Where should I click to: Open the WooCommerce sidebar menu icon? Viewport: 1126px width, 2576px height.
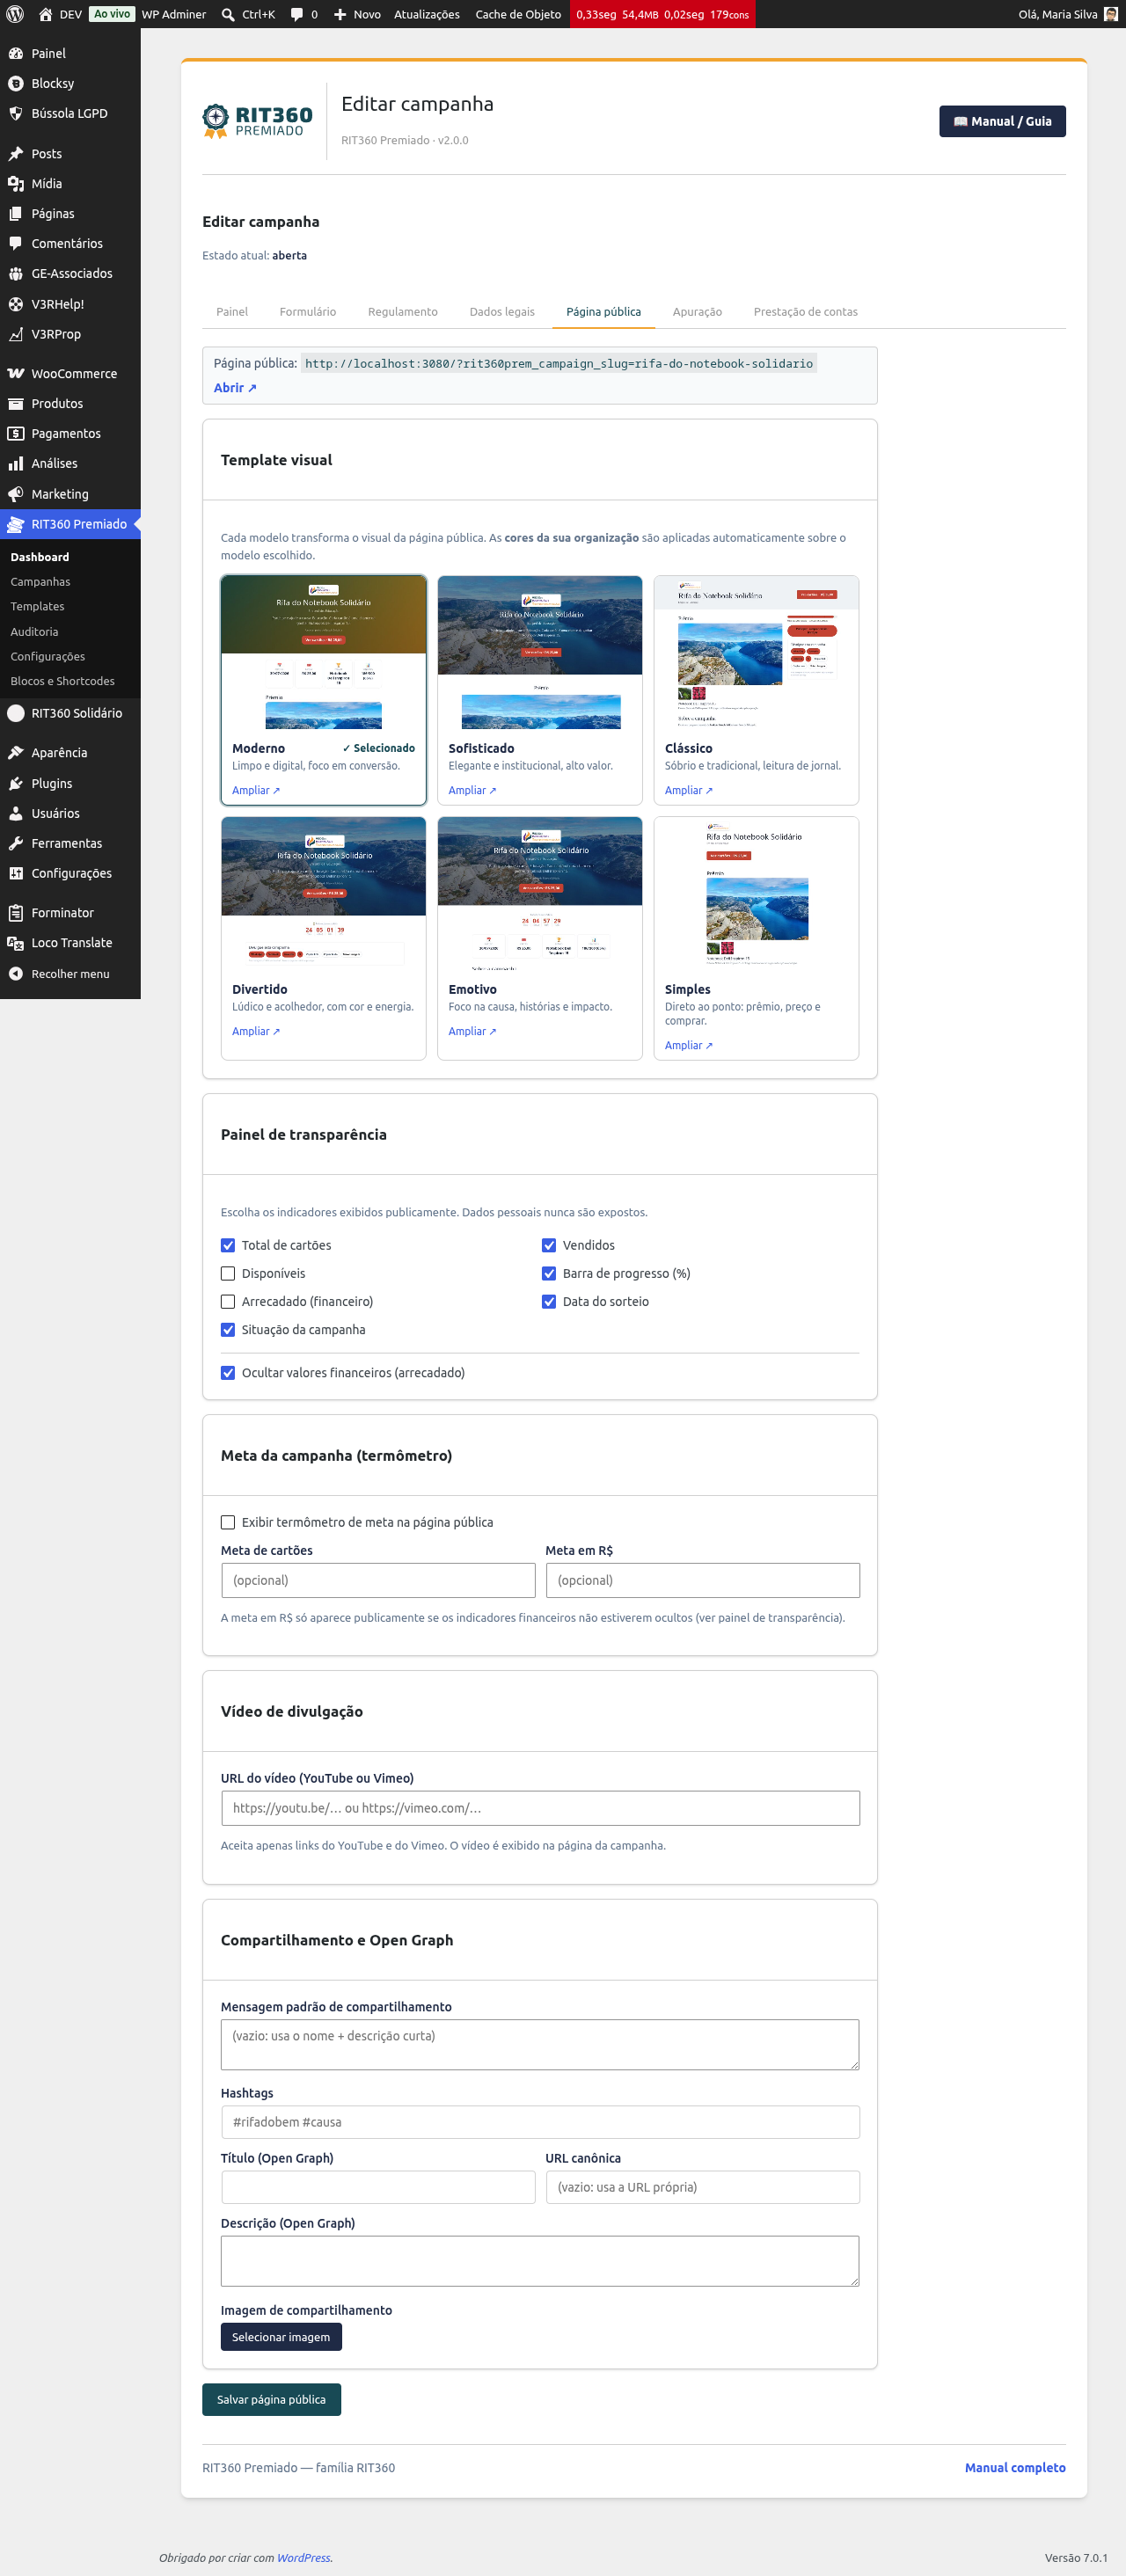[16, 373]
